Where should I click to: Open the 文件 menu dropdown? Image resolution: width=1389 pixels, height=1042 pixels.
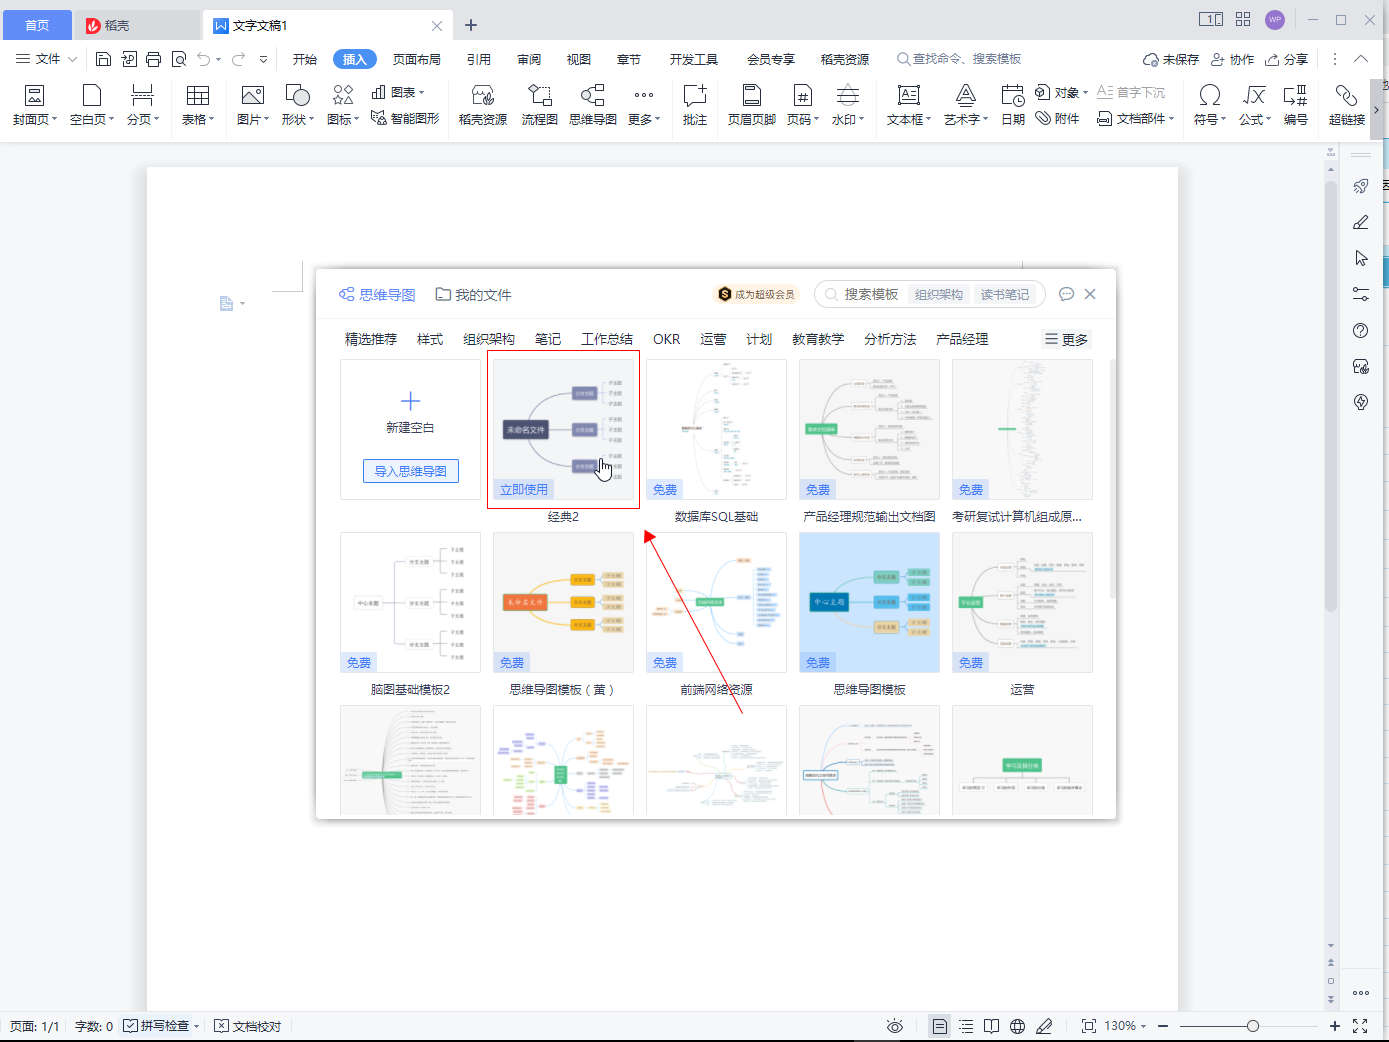[x=47, y=59]
